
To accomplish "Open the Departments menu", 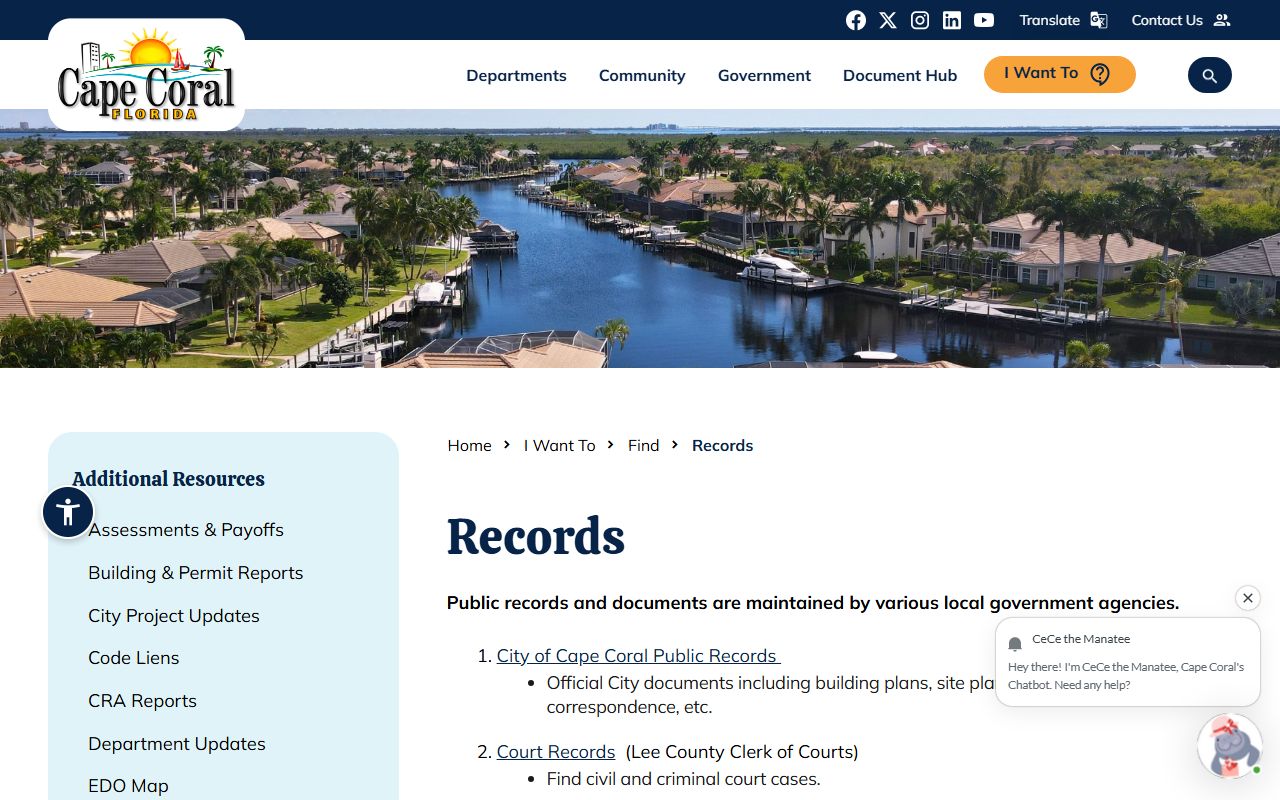I will pos(516,75).
